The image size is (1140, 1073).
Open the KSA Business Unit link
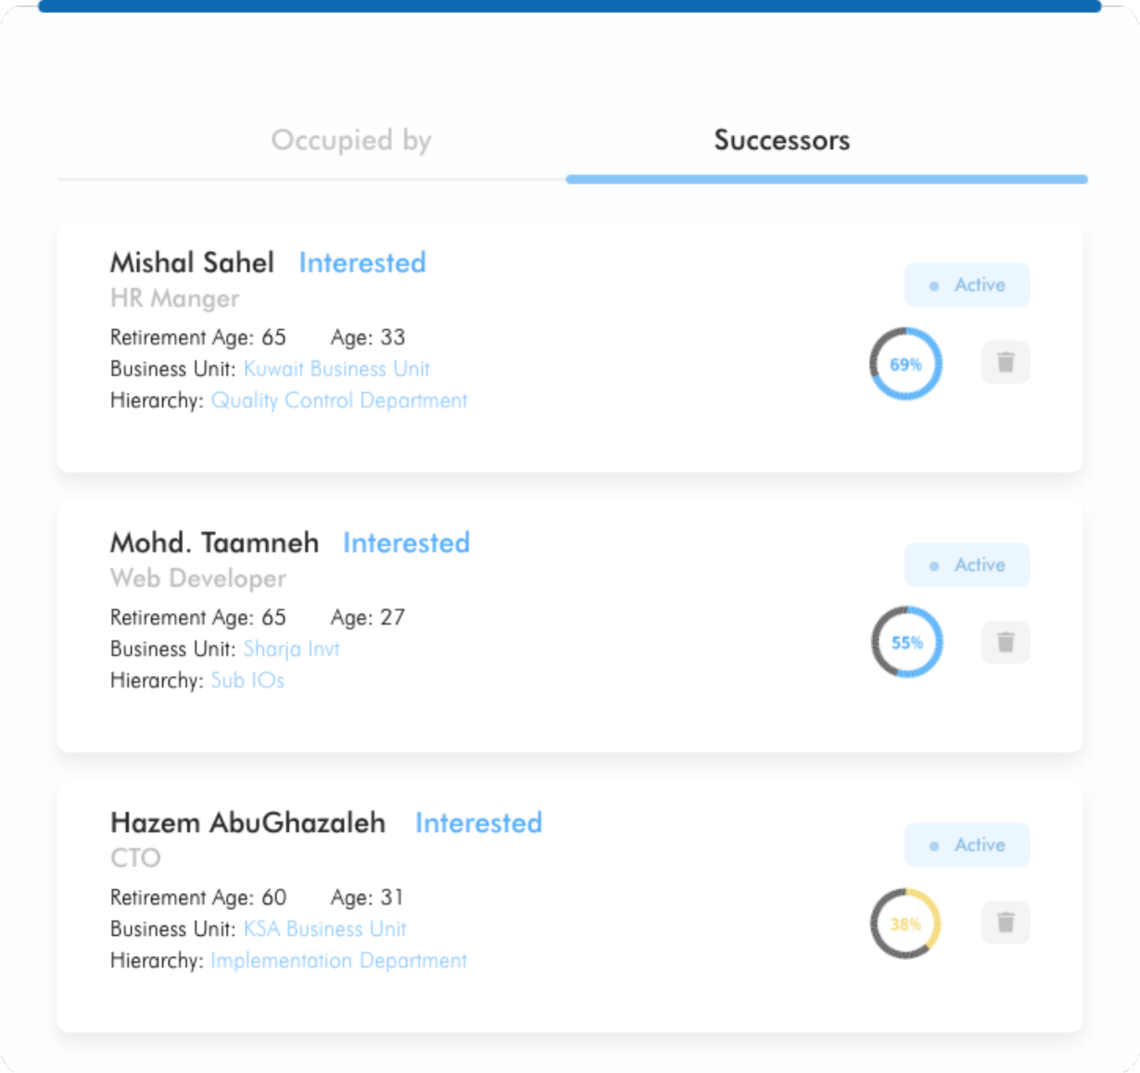(325, 929)
